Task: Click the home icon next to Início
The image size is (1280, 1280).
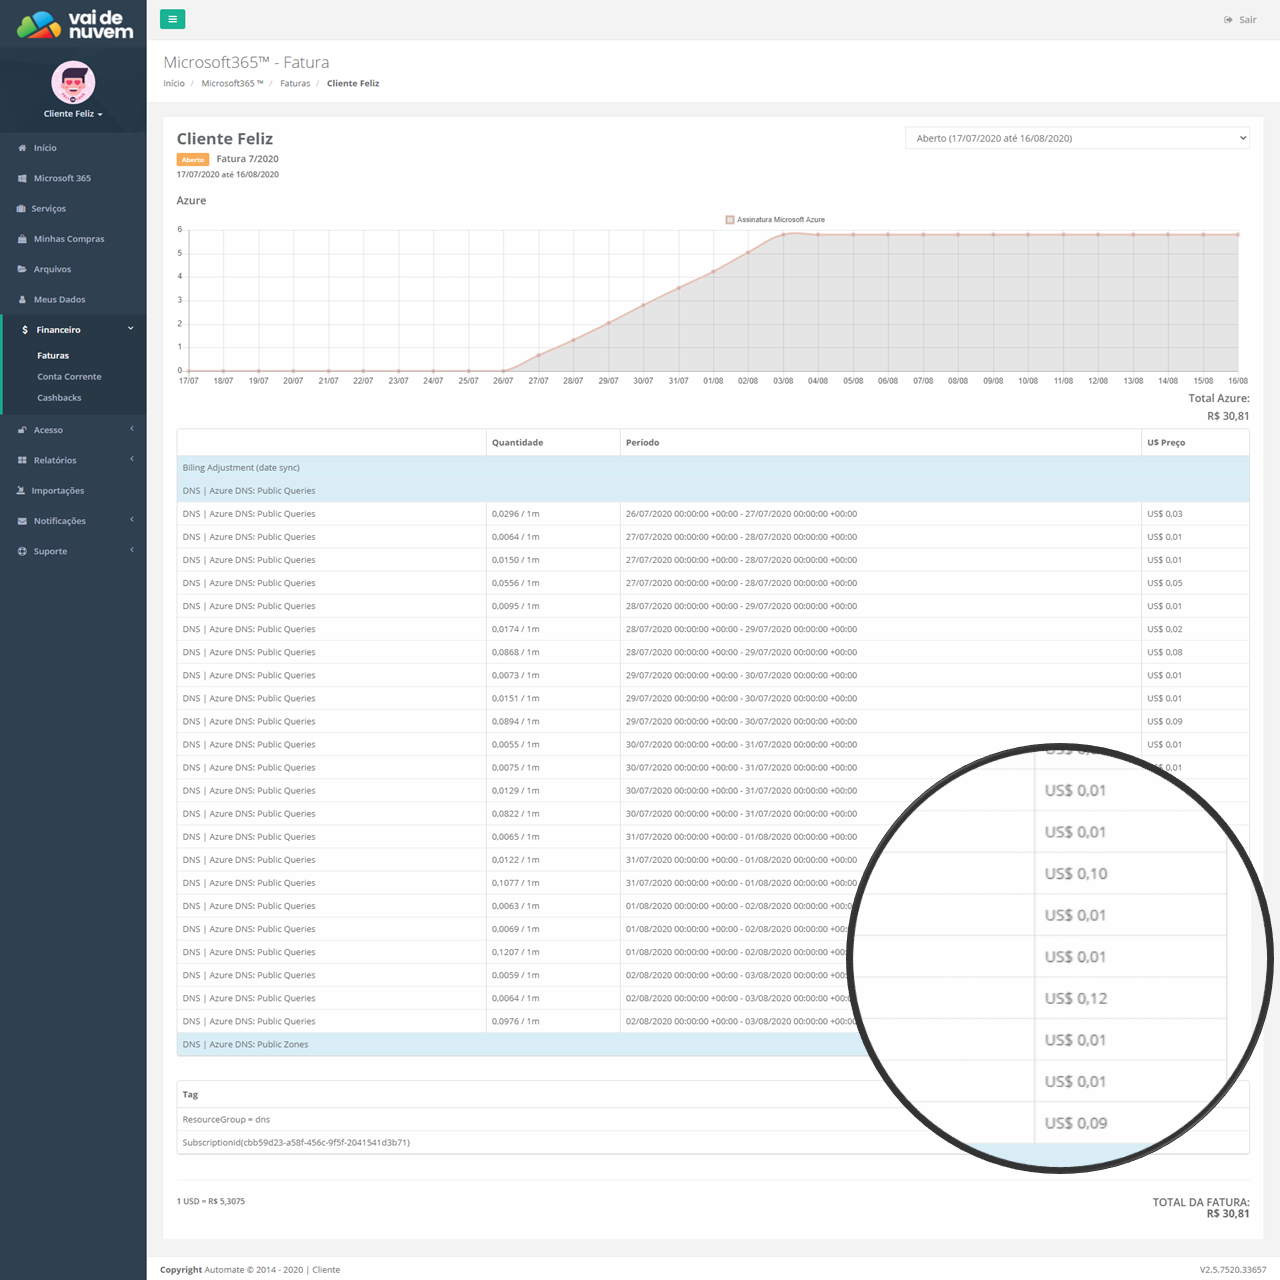Action: point(22,148)
